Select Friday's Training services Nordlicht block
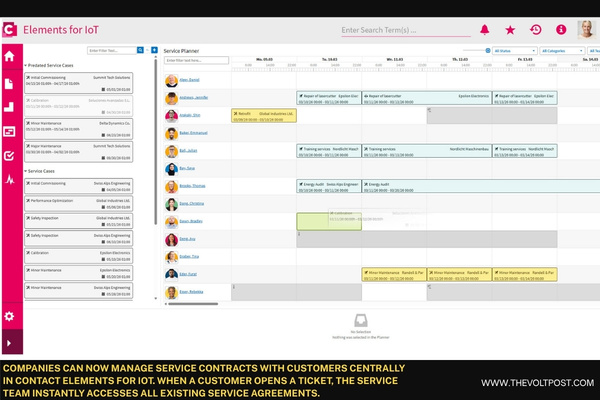The width and height of the screenshot is (600, 400). click(x=525, y=151)
